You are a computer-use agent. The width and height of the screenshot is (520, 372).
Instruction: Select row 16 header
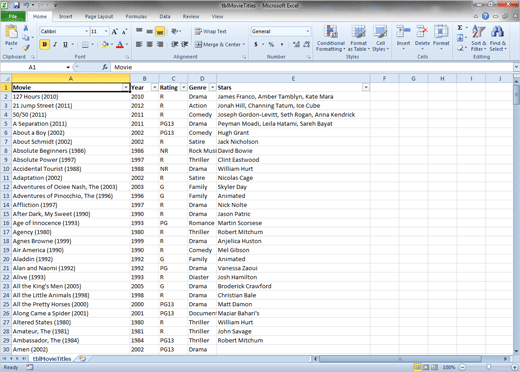[x=6, y=223]
